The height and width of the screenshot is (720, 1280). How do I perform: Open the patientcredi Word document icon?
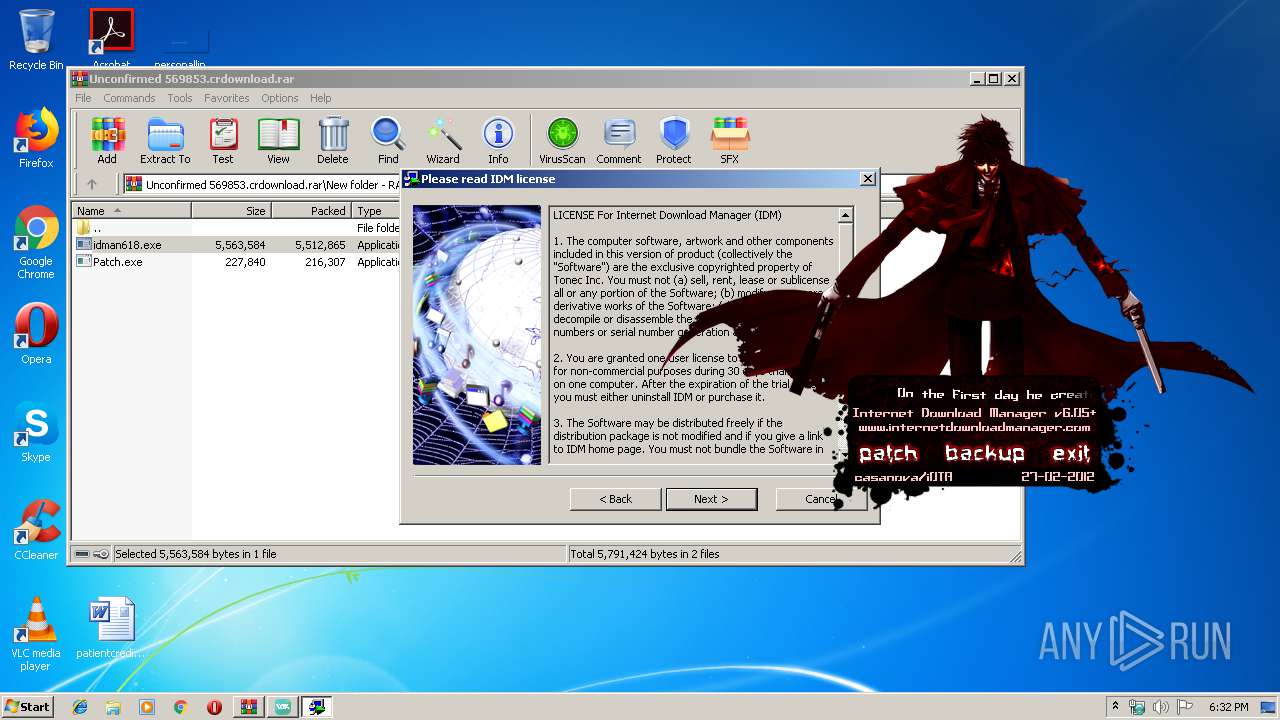[111, 628]
